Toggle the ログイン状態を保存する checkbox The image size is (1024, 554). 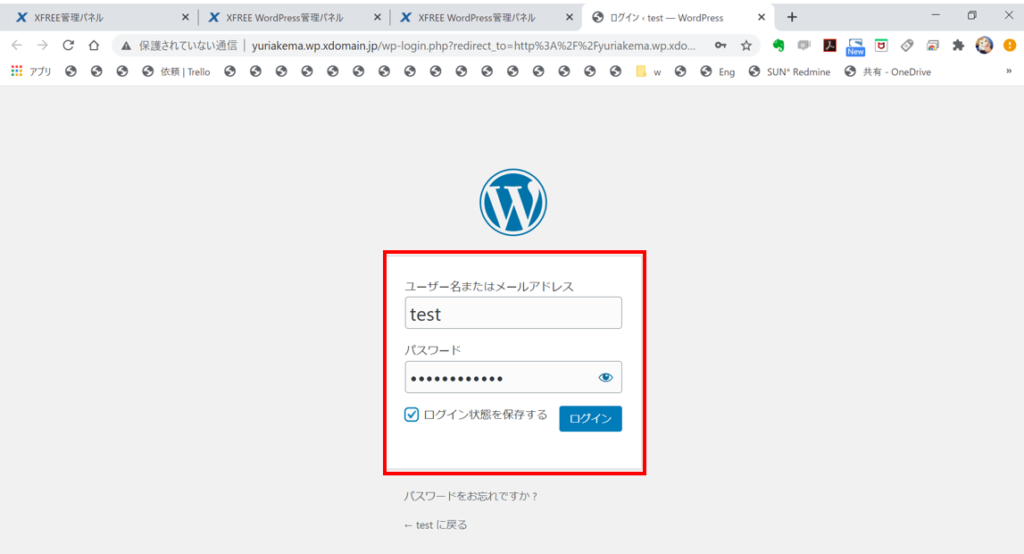pyautogui.click(x=412, y=415)
